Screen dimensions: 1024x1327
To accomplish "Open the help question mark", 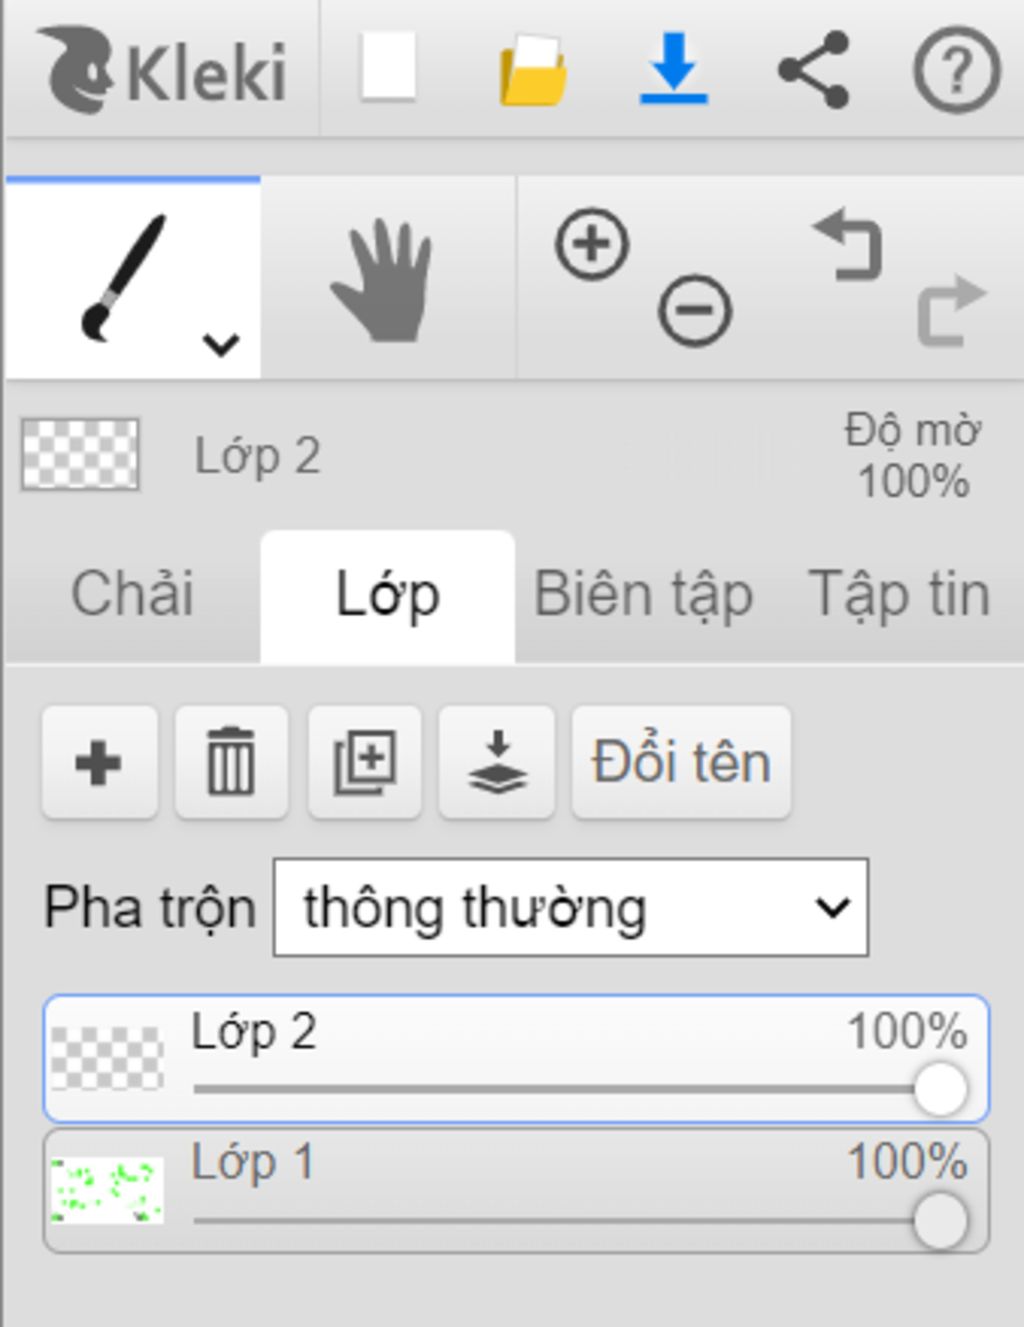I will point(957,70).
